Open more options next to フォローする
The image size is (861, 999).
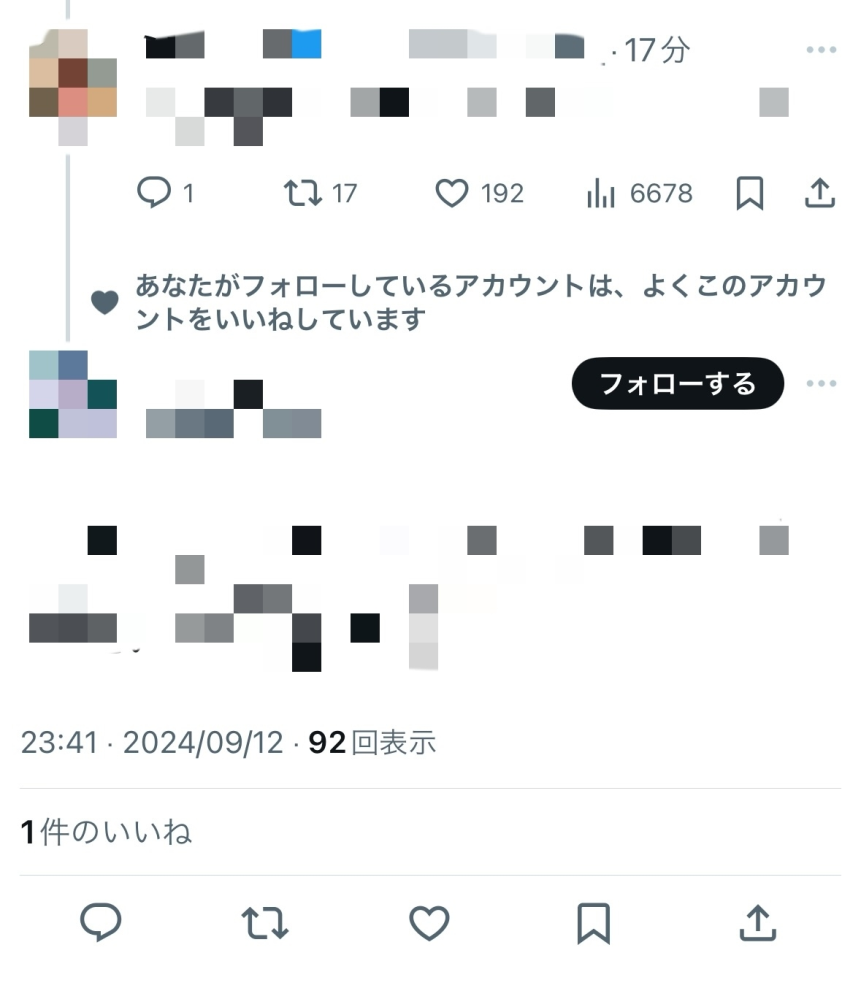[x=821, y=383]
